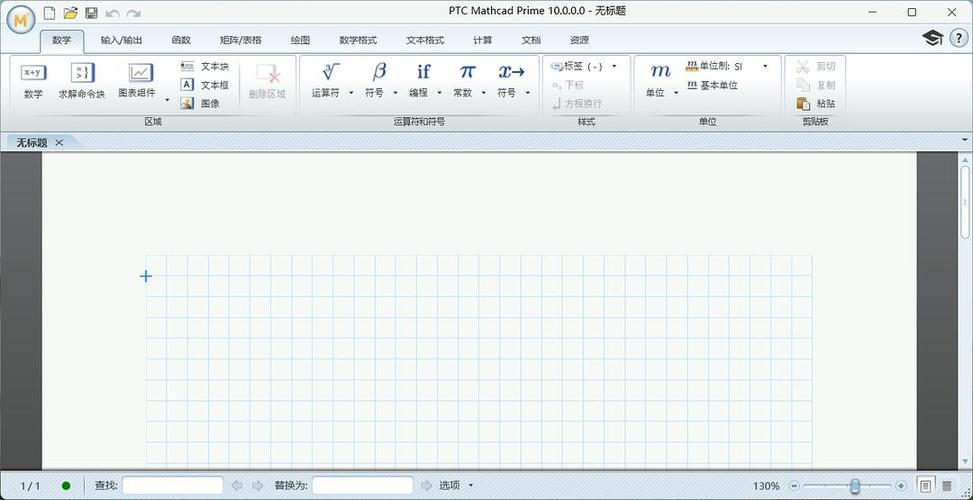The image size is (973, 500).
Task: Insert a 数学 math region
Action: (x=33, y=80)
